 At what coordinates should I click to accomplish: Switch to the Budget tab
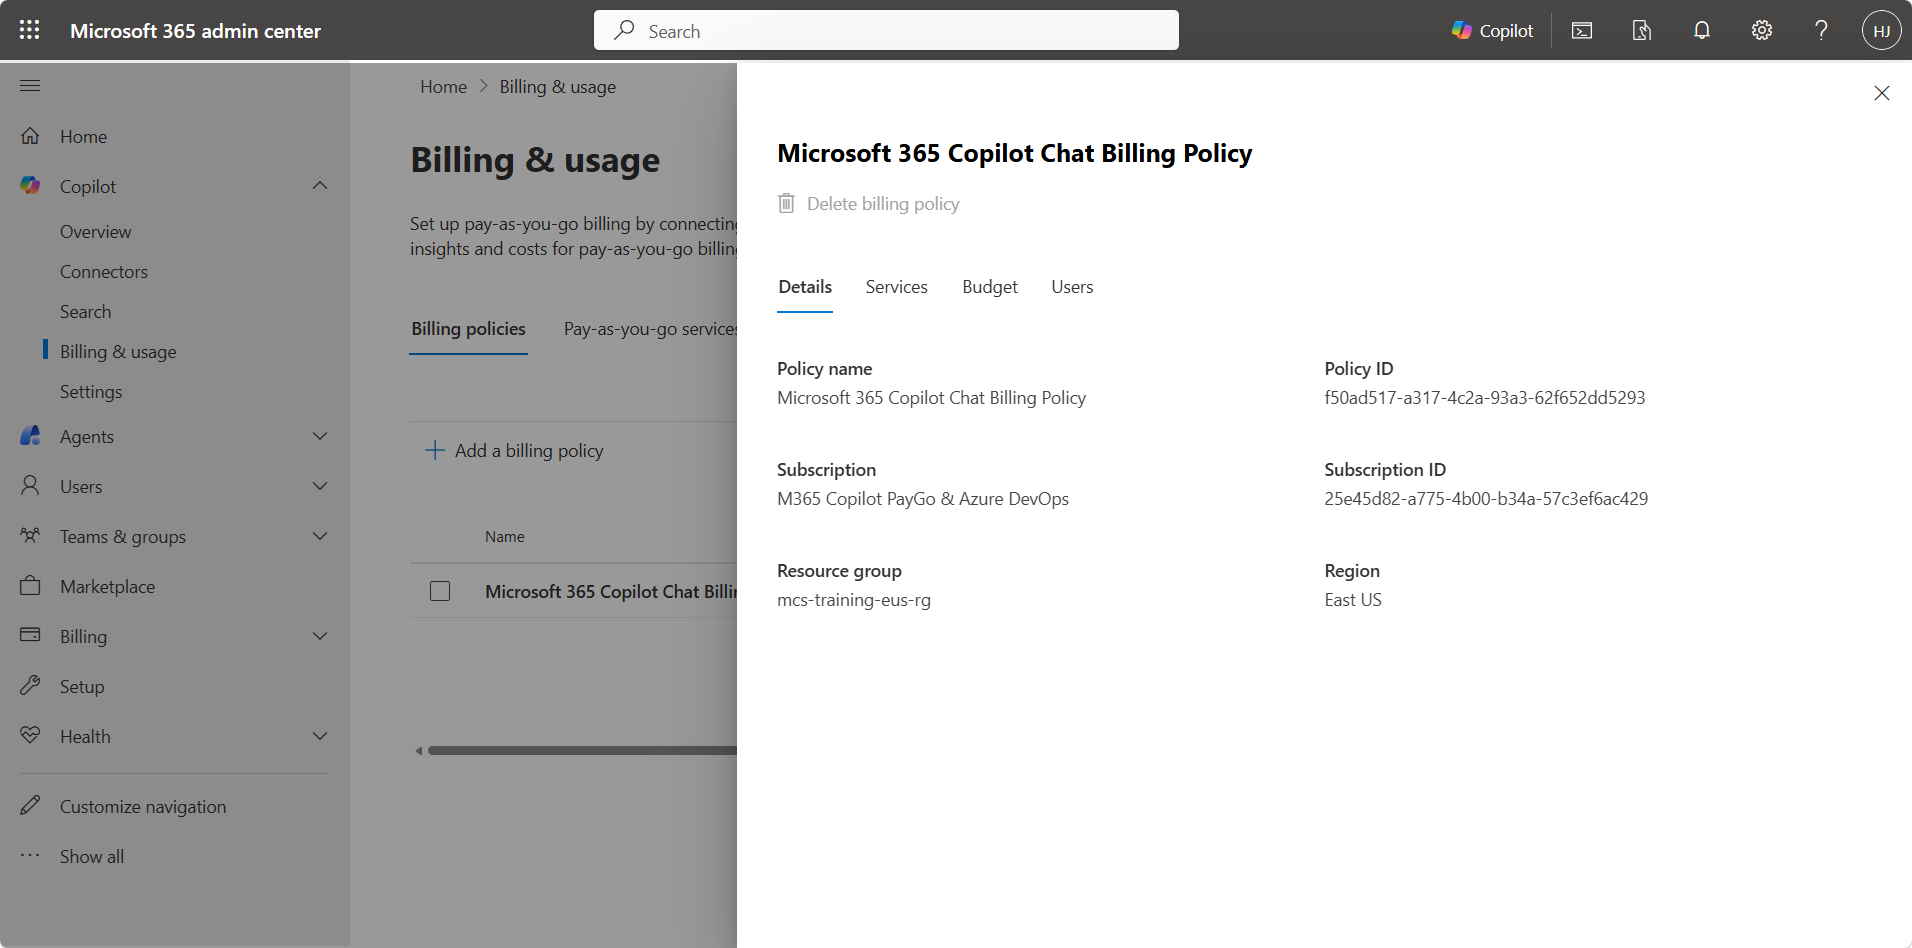pos(989,287)
